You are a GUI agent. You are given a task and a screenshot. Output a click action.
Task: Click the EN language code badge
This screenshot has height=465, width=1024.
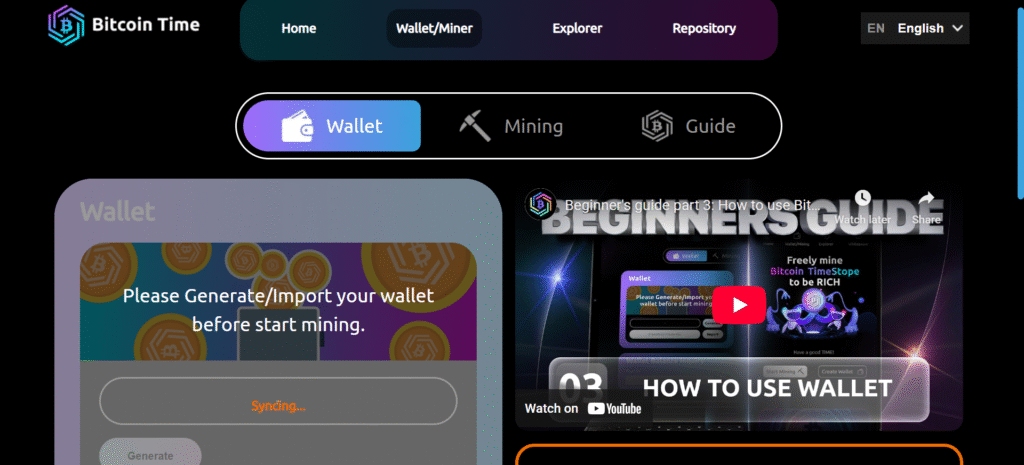tap(876, 28)
